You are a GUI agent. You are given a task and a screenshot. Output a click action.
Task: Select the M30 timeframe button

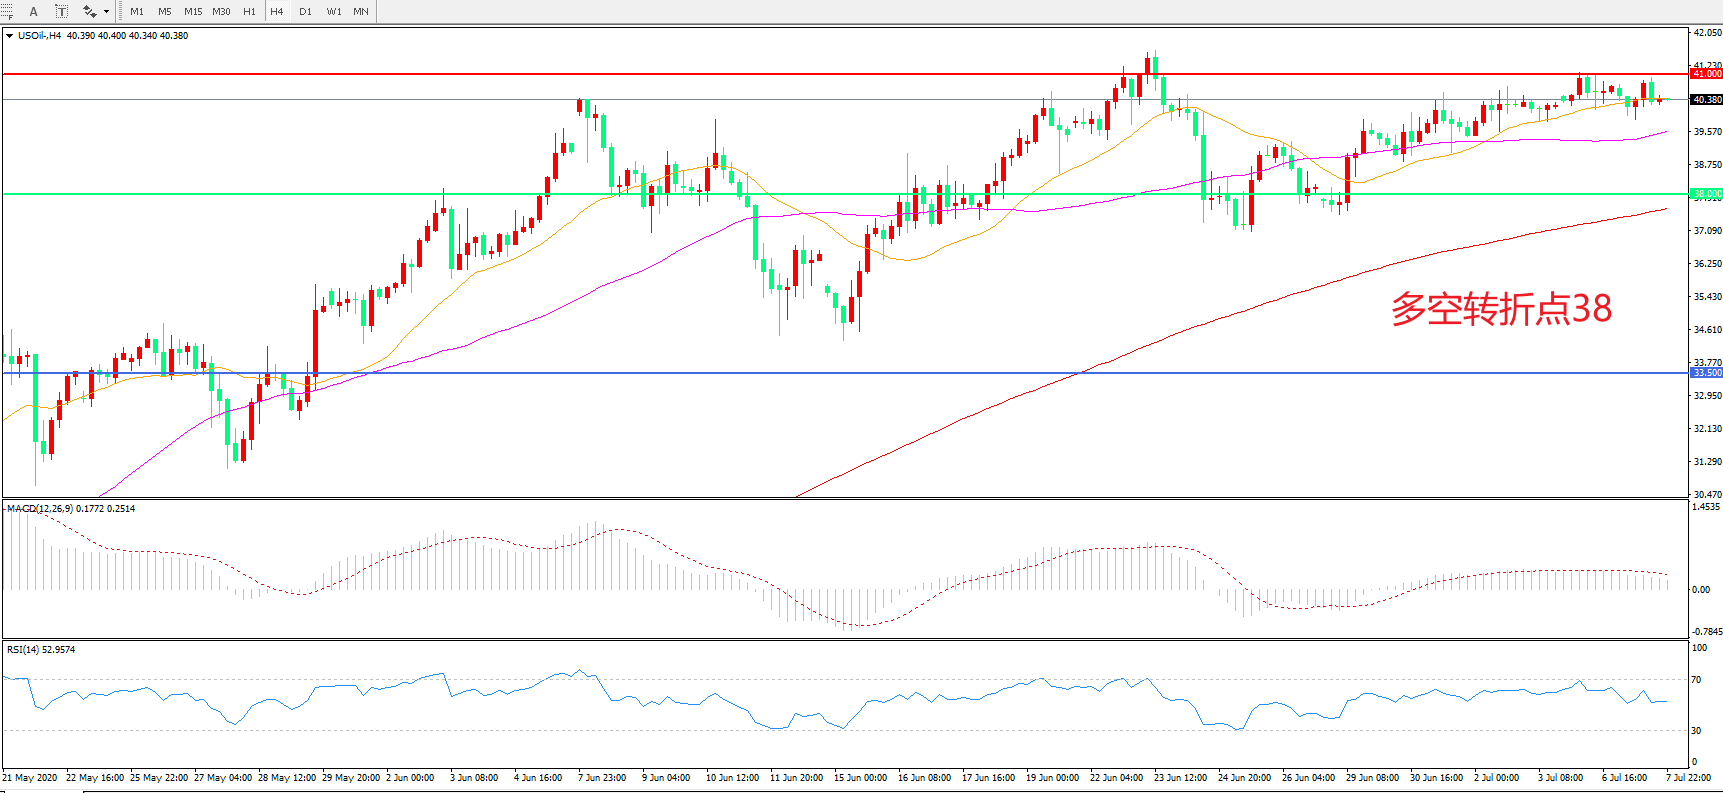[x=221, y=12]
